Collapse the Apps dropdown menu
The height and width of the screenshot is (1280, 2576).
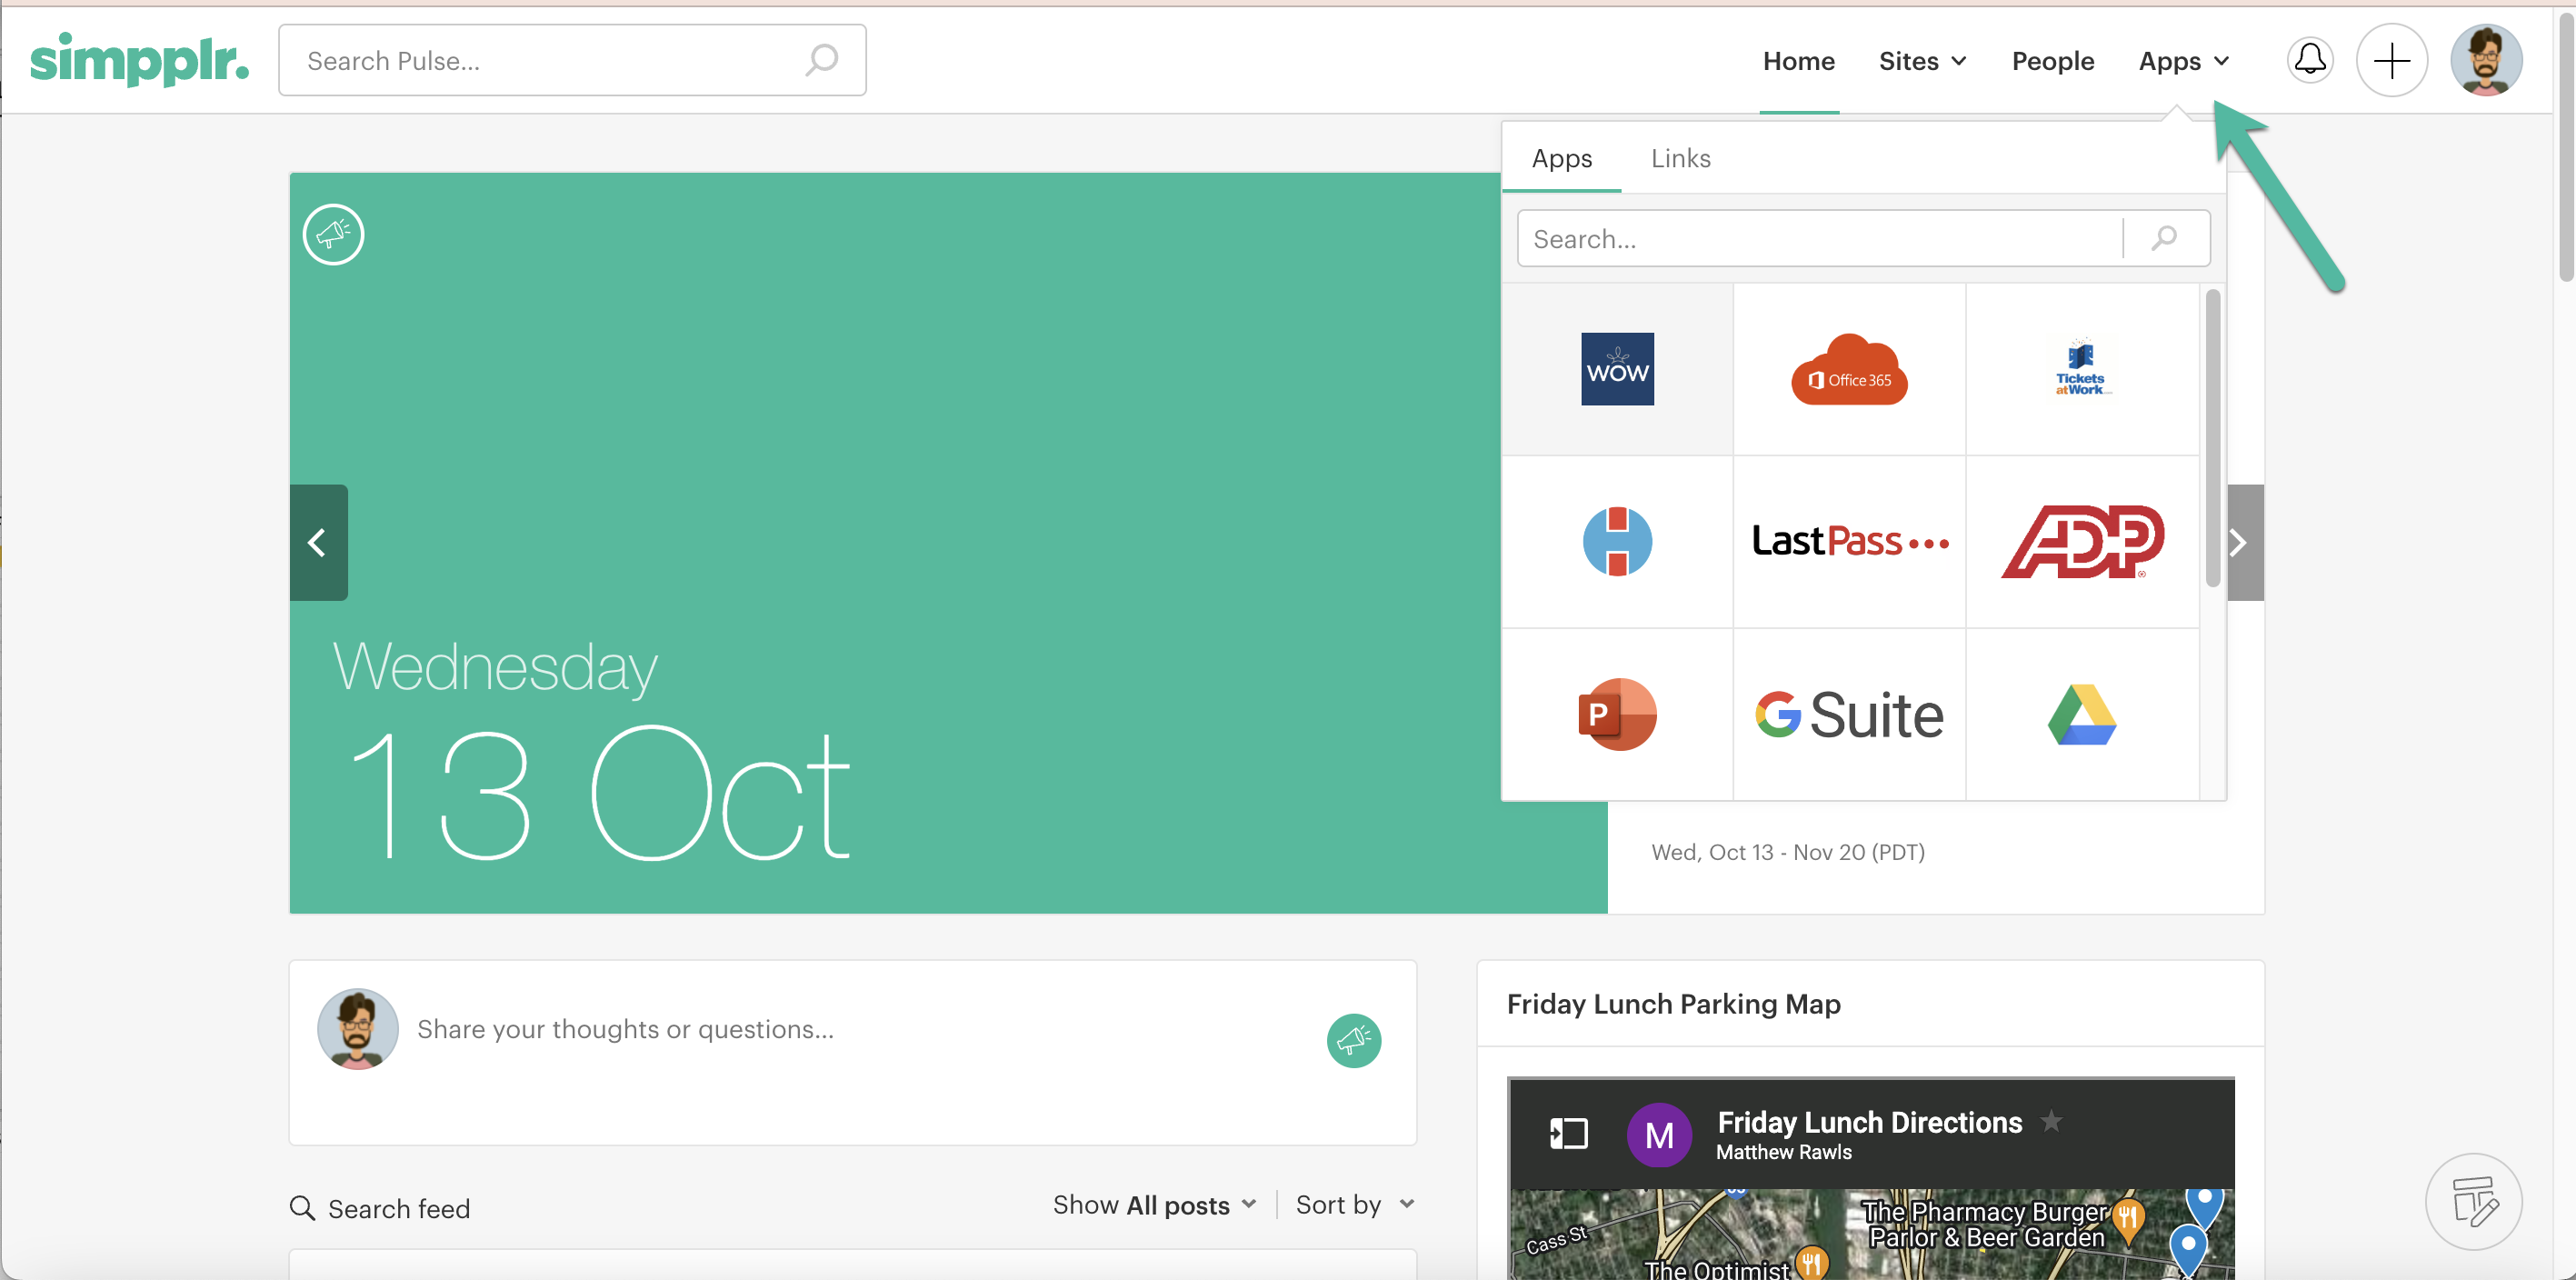point(2184,61)
